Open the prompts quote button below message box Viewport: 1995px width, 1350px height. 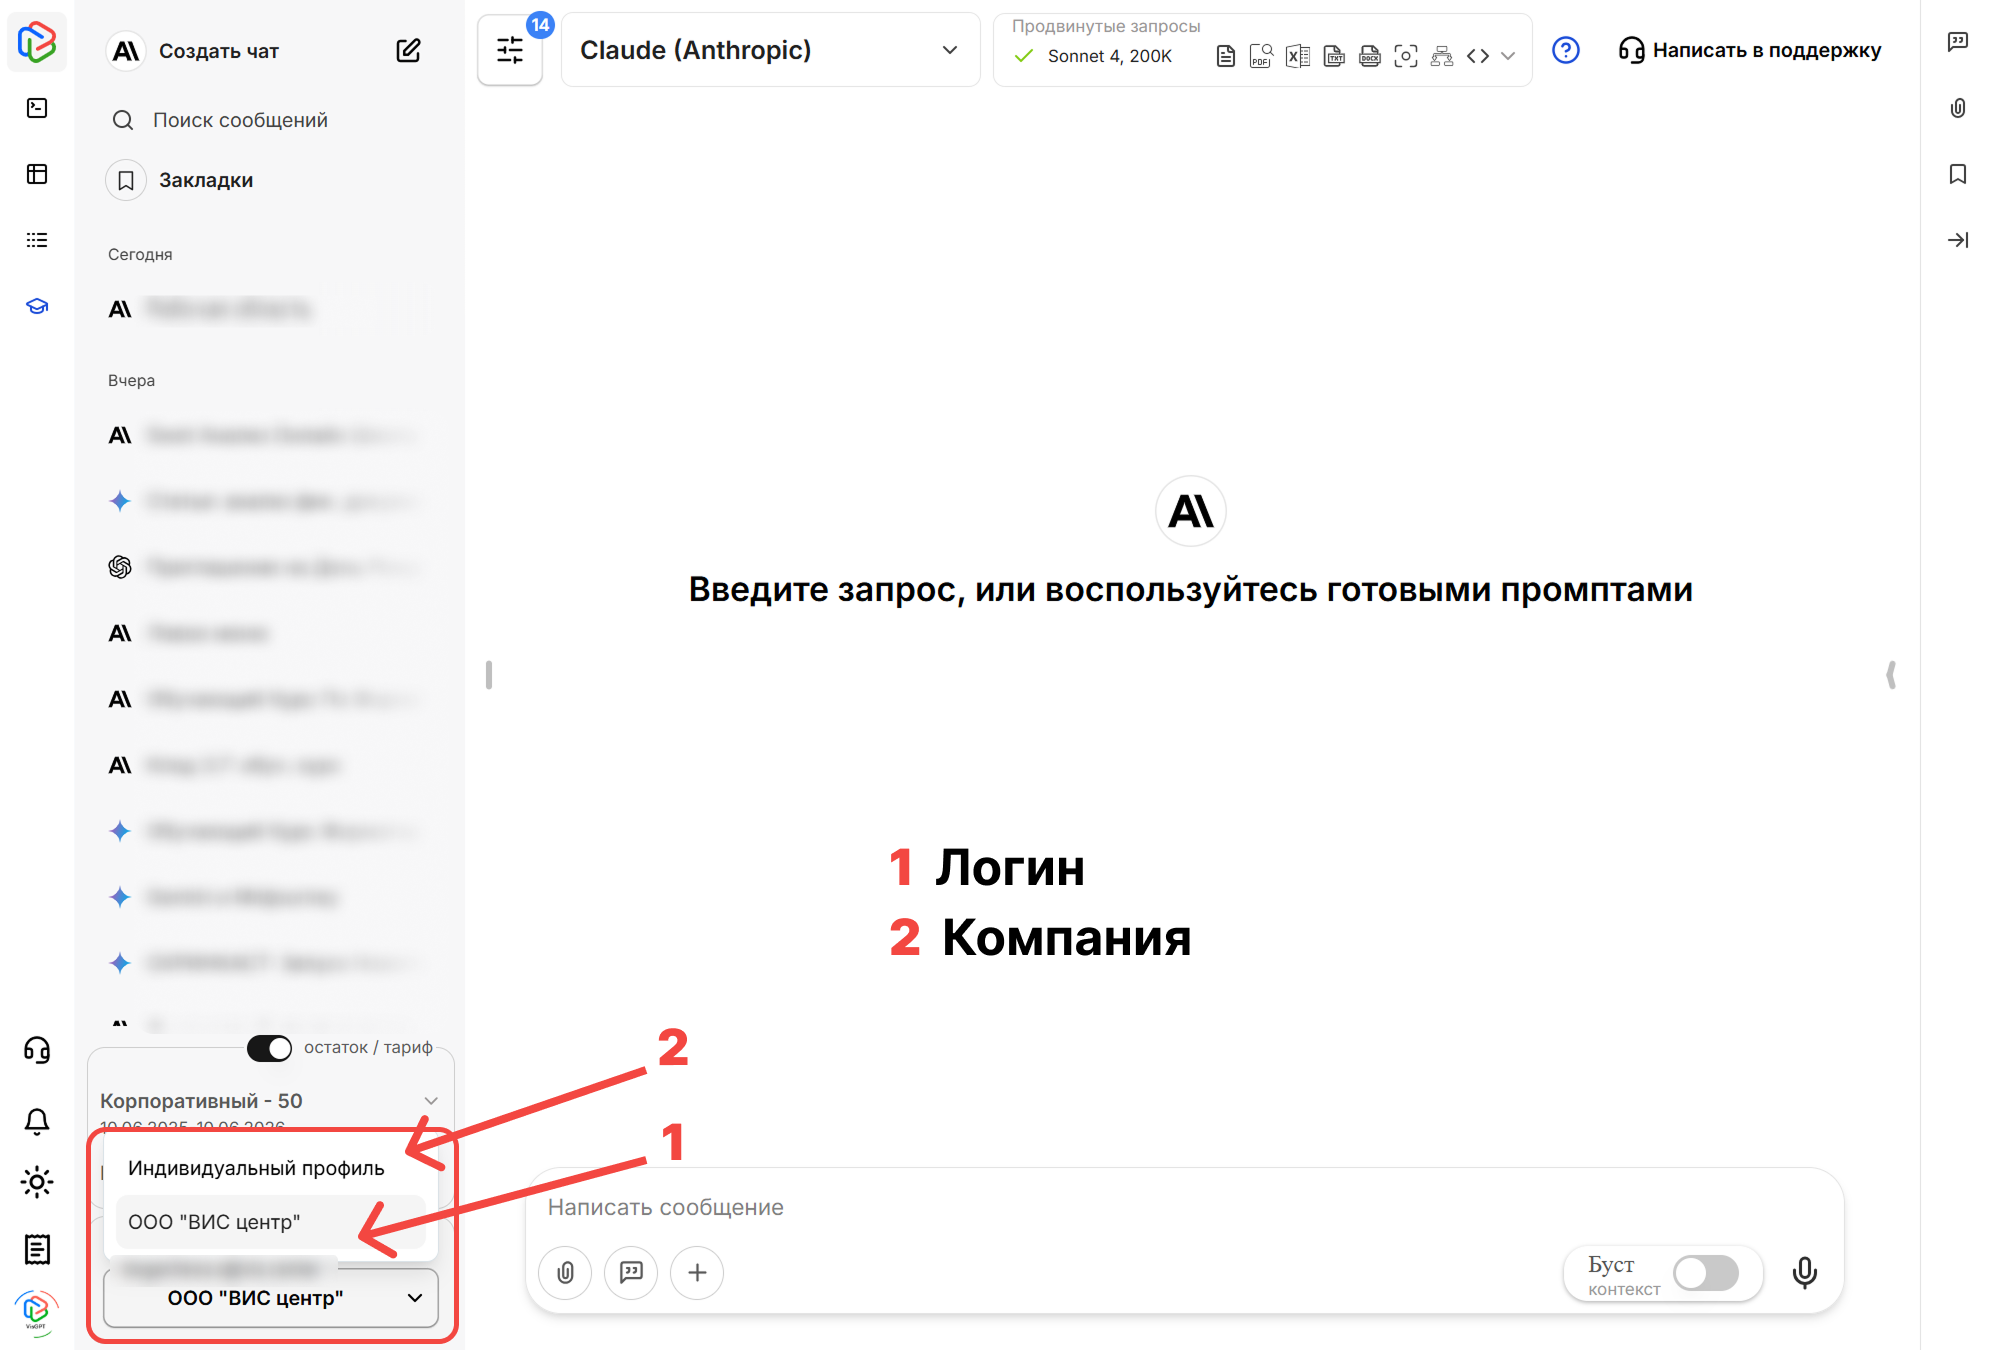(631, 1272)
